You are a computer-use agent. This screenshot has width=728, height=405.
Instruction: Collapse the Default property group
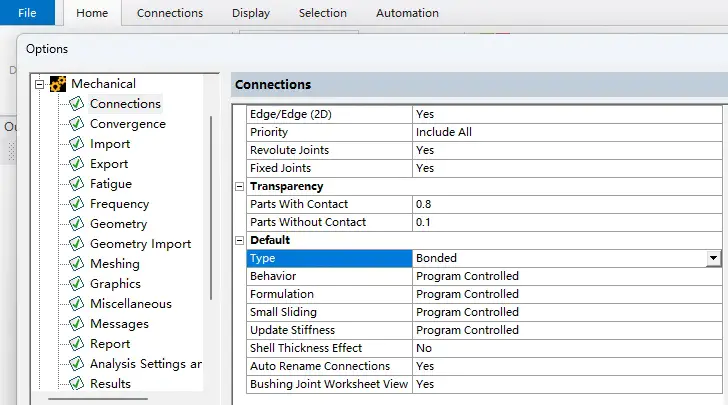(x=240, y=240)
